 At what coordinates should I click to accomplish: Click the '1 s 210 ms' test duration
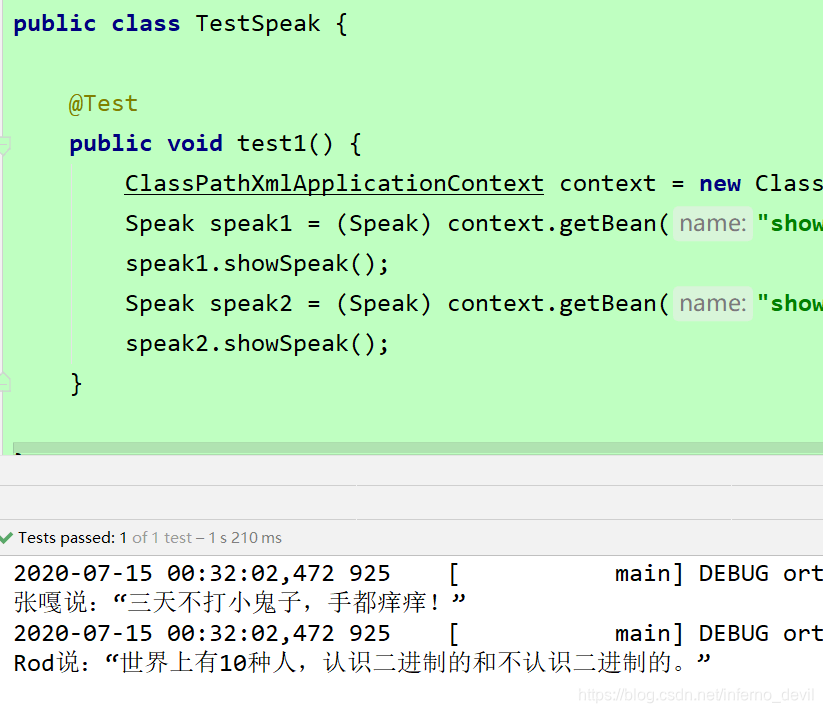point(245,538)
